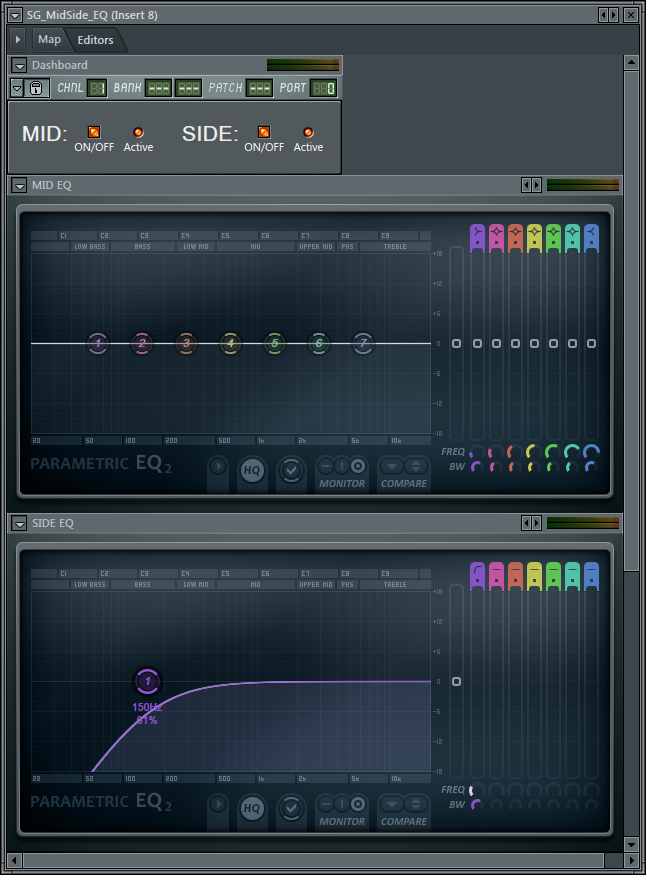Click the main level slider handle in MID EQ
Viewport: 646px width, 875px height.
456,343
